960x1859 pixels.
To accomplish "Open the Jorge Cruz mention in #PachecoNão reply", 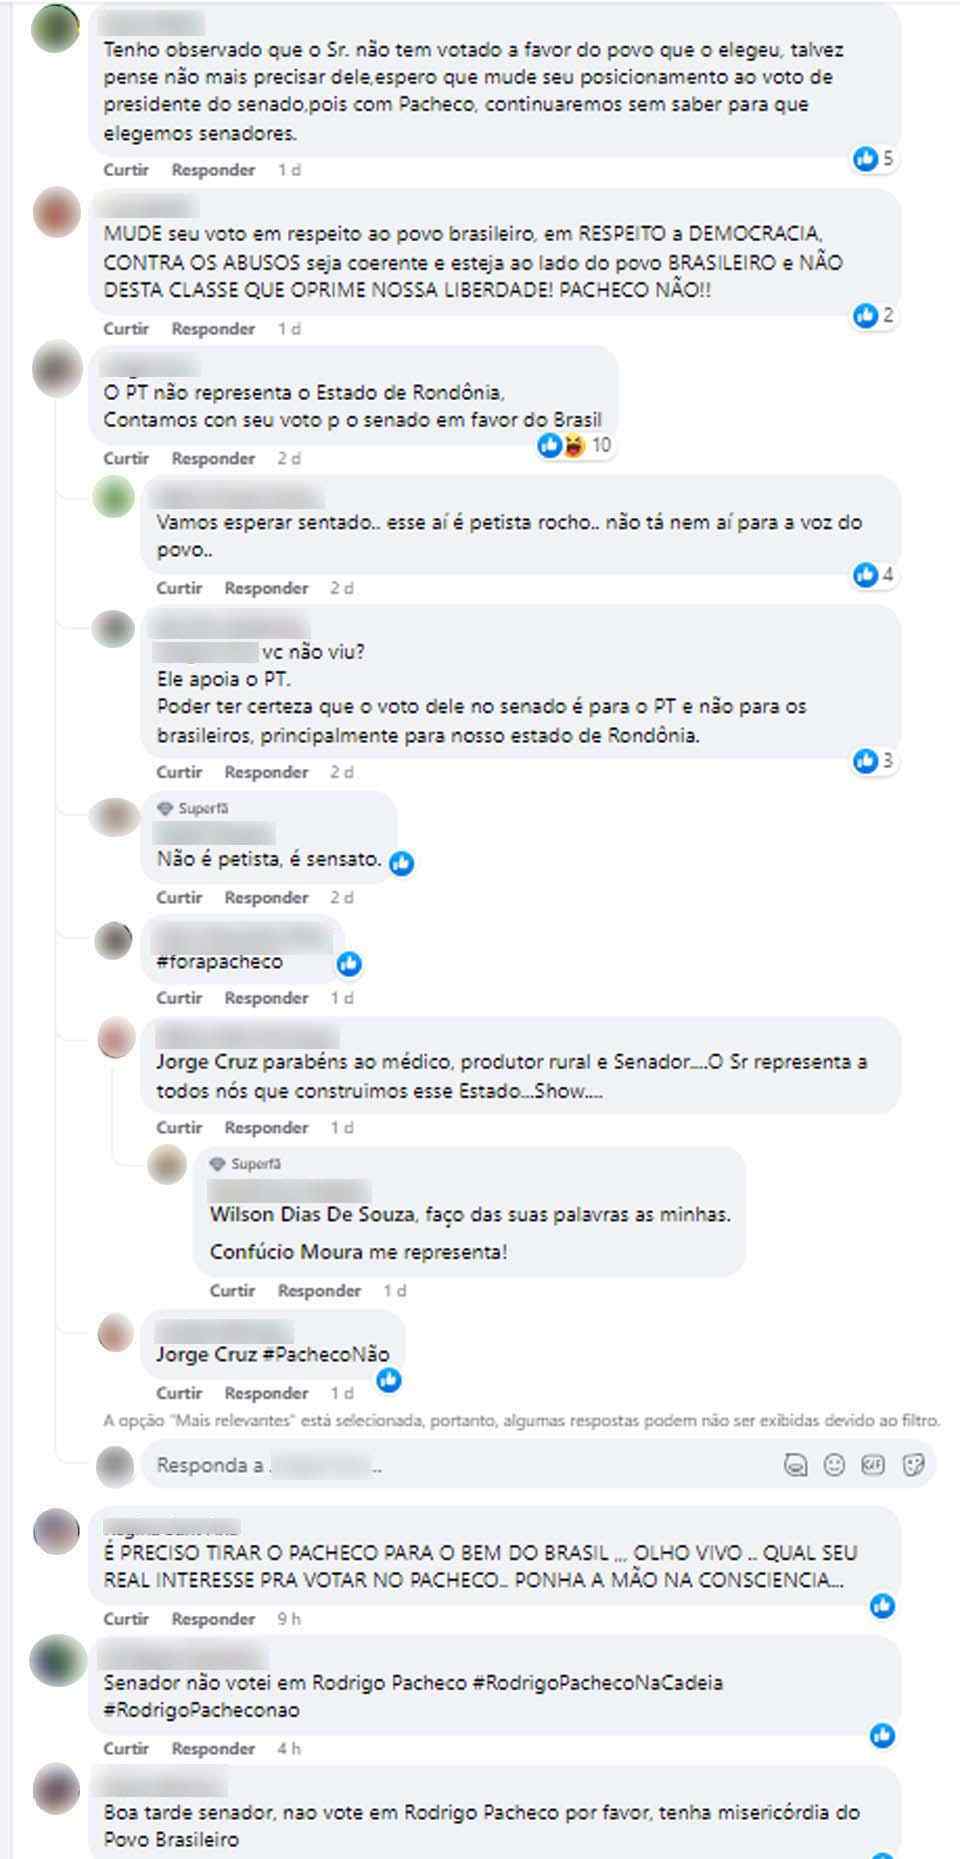I will click(x=206, y=1354).
